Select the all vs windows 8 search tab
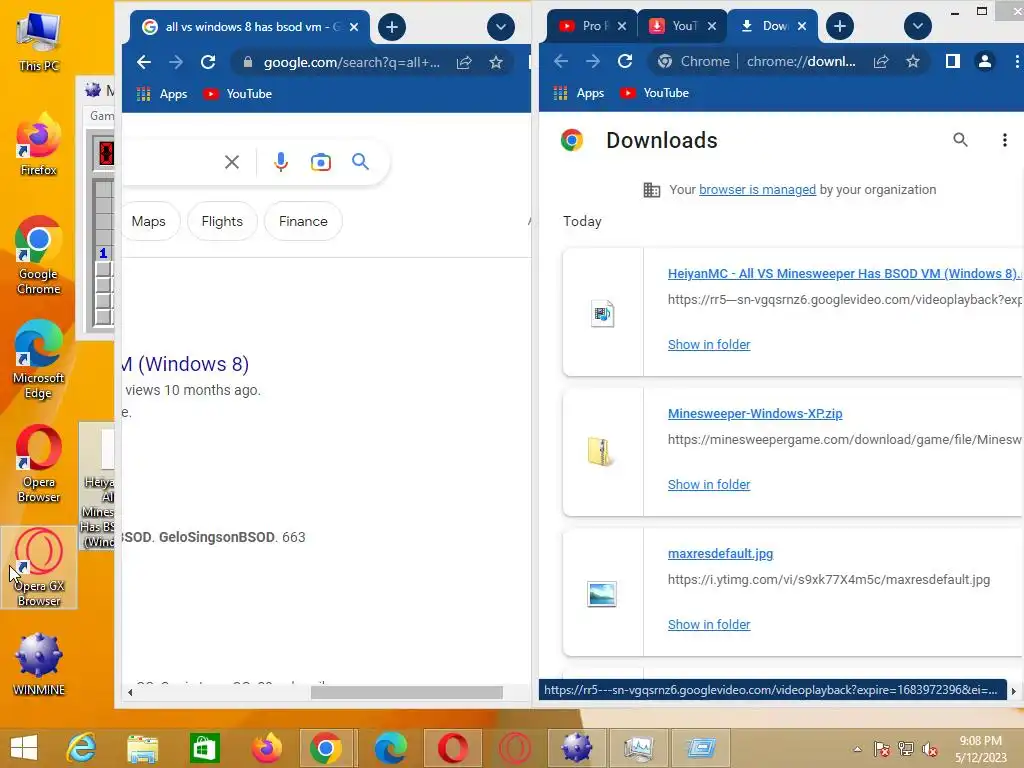Image resolution: width=1024 pixels, height=768 pixels. (x=243, y=27)
